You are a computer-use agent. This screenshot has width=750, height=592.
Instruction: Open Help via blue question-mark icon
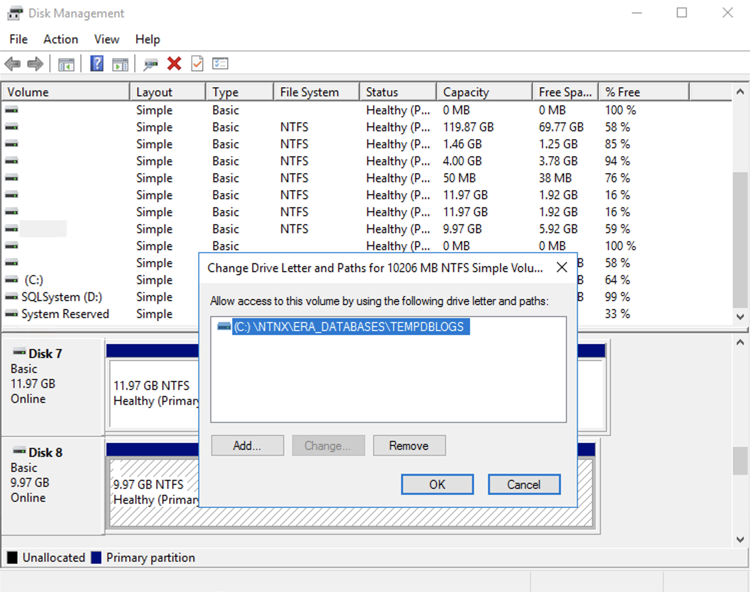[x=97, y=63]
